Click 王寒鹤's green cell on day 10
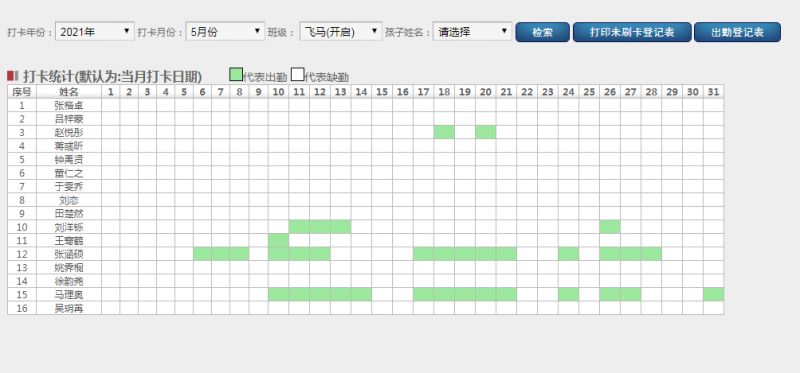This screenshot has height=373, width=800. pos(279,240)
